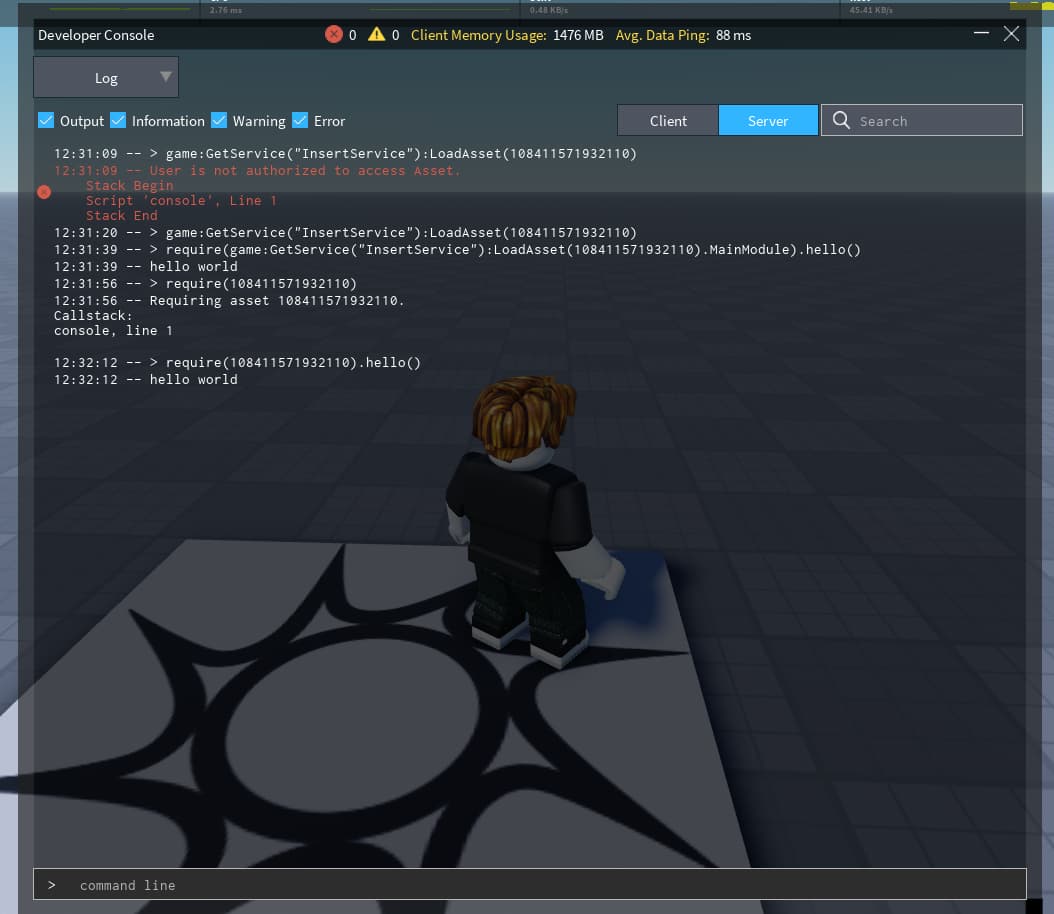Click the 'Stack End' error line
This screenshot has width=1054, height=914.
point(122,216)
